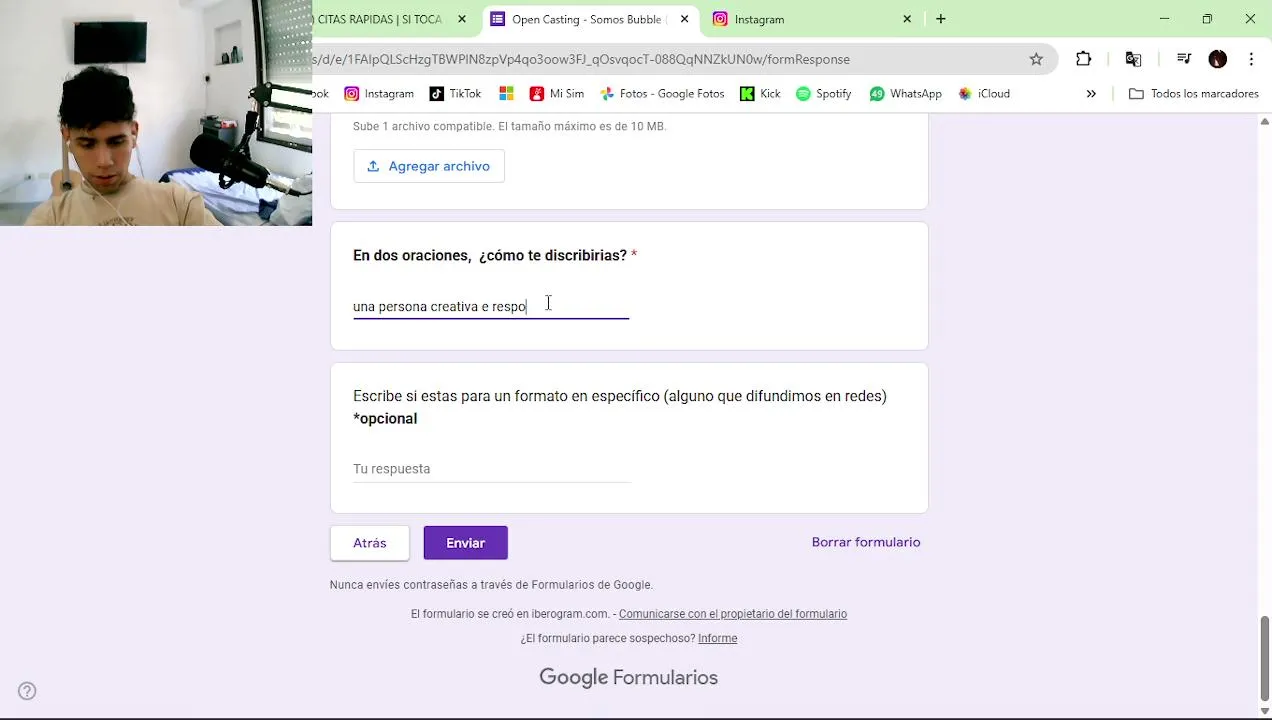This screenshot has height=720, width=1272.
Task: Click the Tu respuesta text field
Action: (x=491, y=468)
